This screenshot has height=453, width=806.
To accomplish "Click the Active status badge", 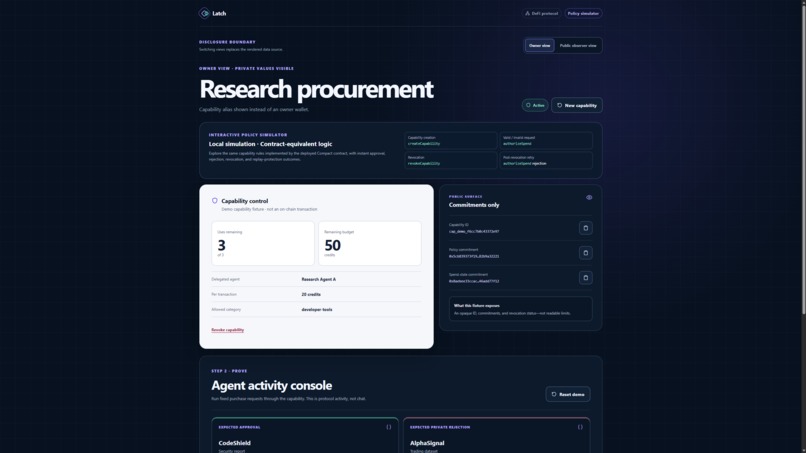I will (535, 105).
